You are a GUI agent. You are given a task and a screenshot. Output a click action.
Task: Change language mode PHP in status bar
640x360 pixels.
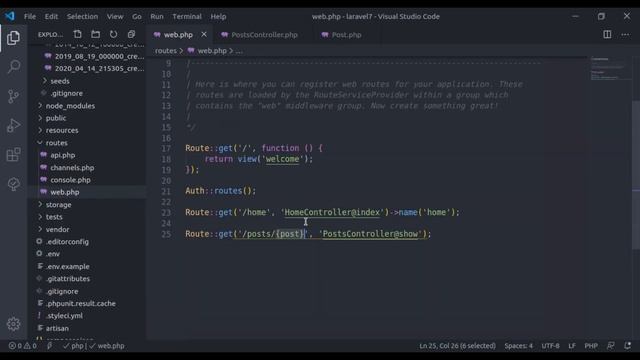(591, 346)
